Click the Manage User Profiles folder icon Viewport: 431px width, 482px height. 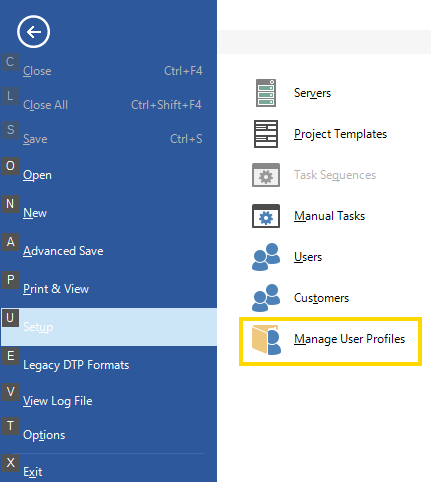click(266, 339)
